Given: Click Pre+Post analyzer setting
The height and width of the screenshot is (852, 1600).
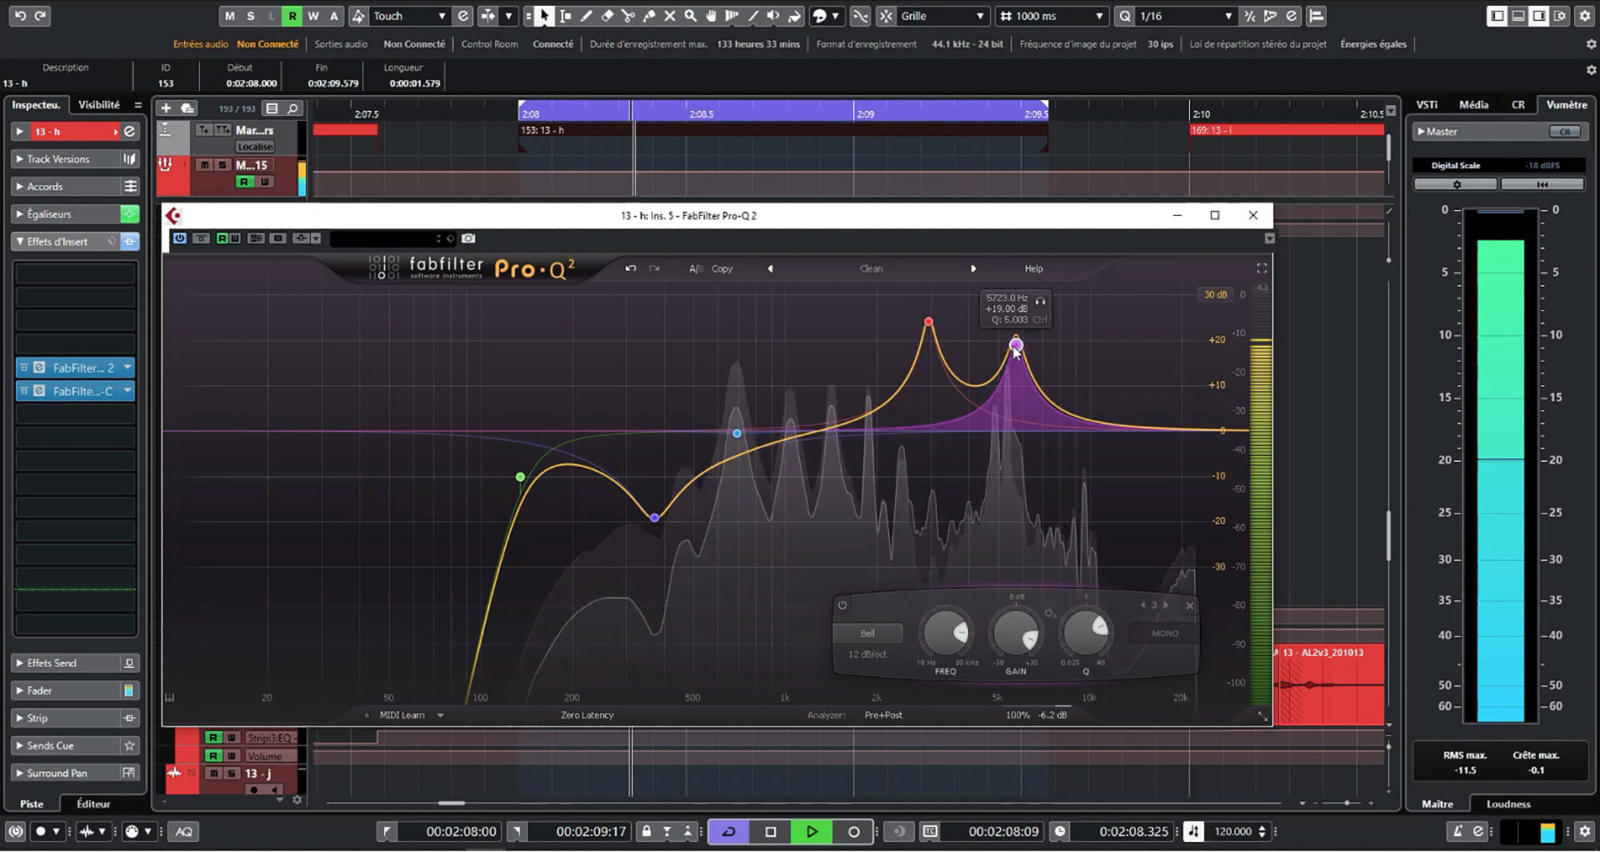Looking at the screenshot, I should [883, 715].
